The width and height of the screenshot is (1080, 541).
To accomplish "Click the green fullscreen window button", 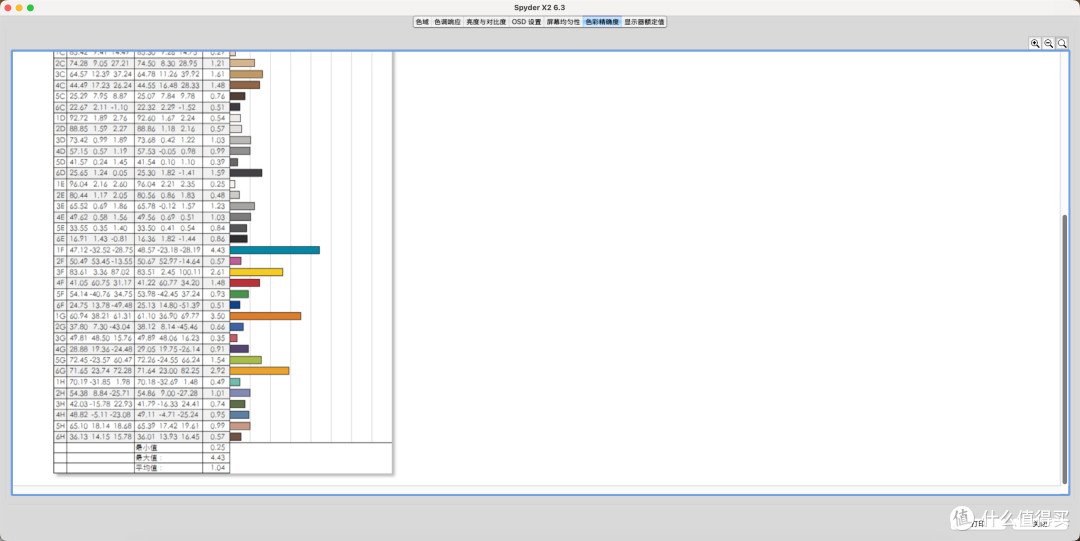I will pyautogui.click(x=30, y=8).
